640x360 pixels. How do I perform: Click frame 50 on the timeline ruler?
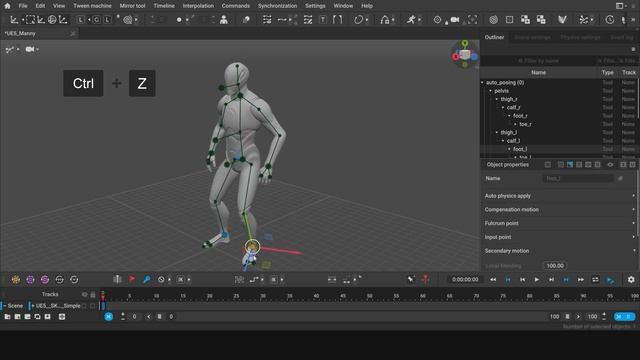click(369, 296)
